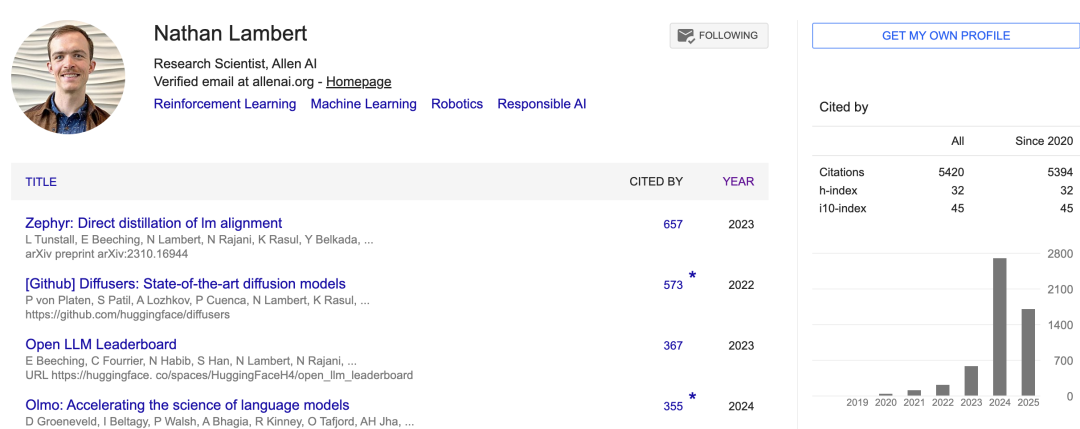The width and height of the screenshot is (1080, 429).
Task: View the 657 citations of Zephyr
Action: (x=673, y=224)
